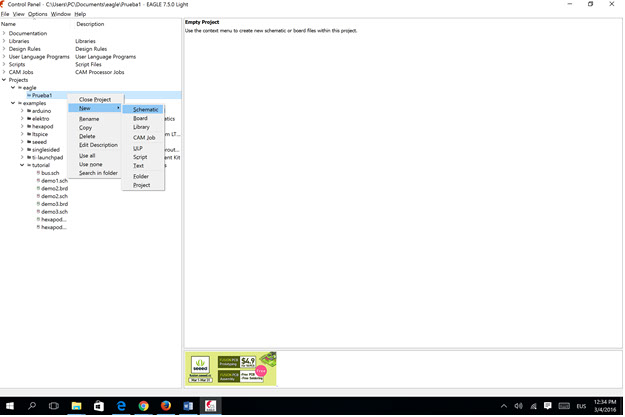Click the arduino folder icon

tap(29, 111)
